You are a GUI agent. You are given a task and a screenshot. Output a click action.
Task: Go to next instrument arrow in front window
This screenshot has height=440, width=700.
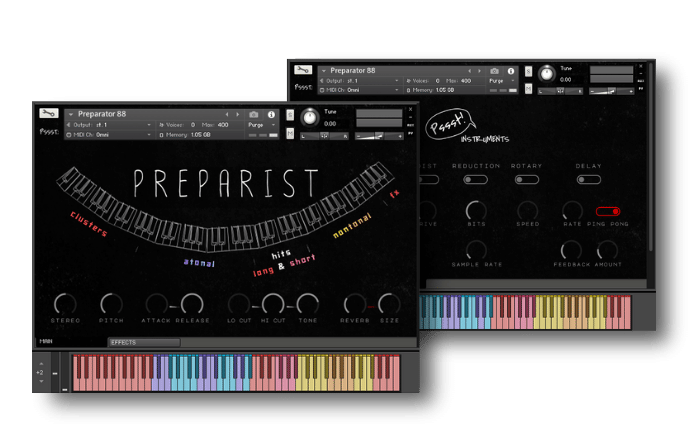click(238, 114)
